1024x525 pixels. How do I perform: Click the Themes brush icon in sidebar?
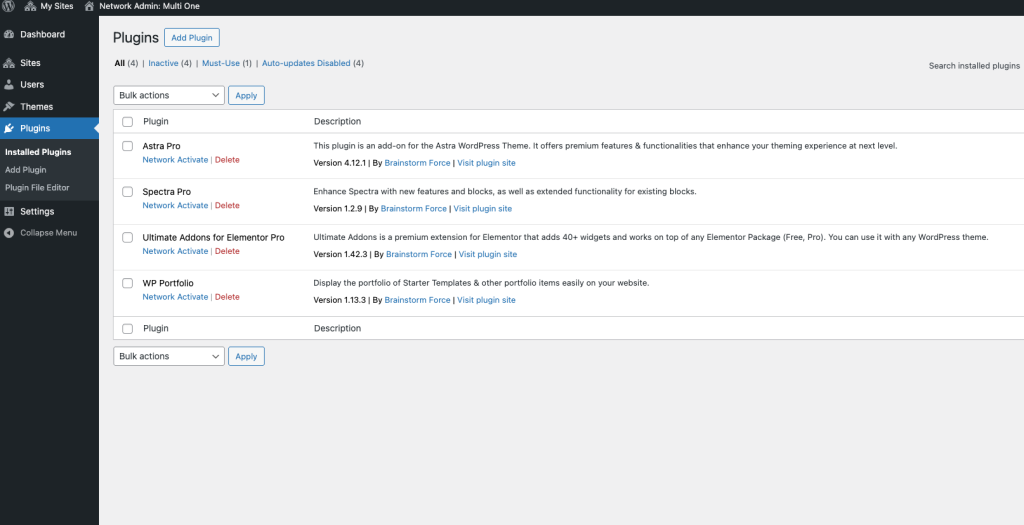click(x=9, y=106)
